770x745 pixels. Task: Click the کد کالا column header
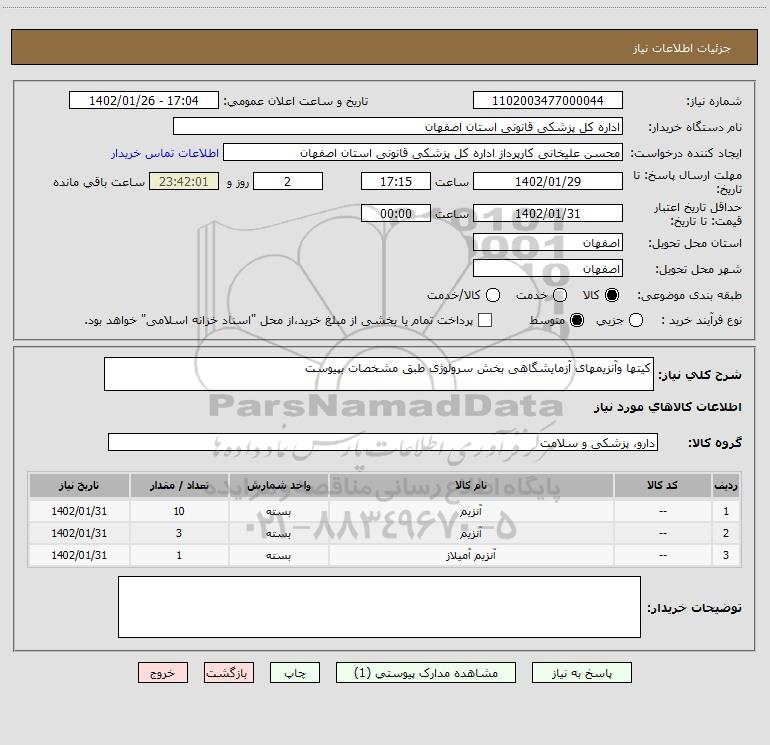[x=662, y=486]
